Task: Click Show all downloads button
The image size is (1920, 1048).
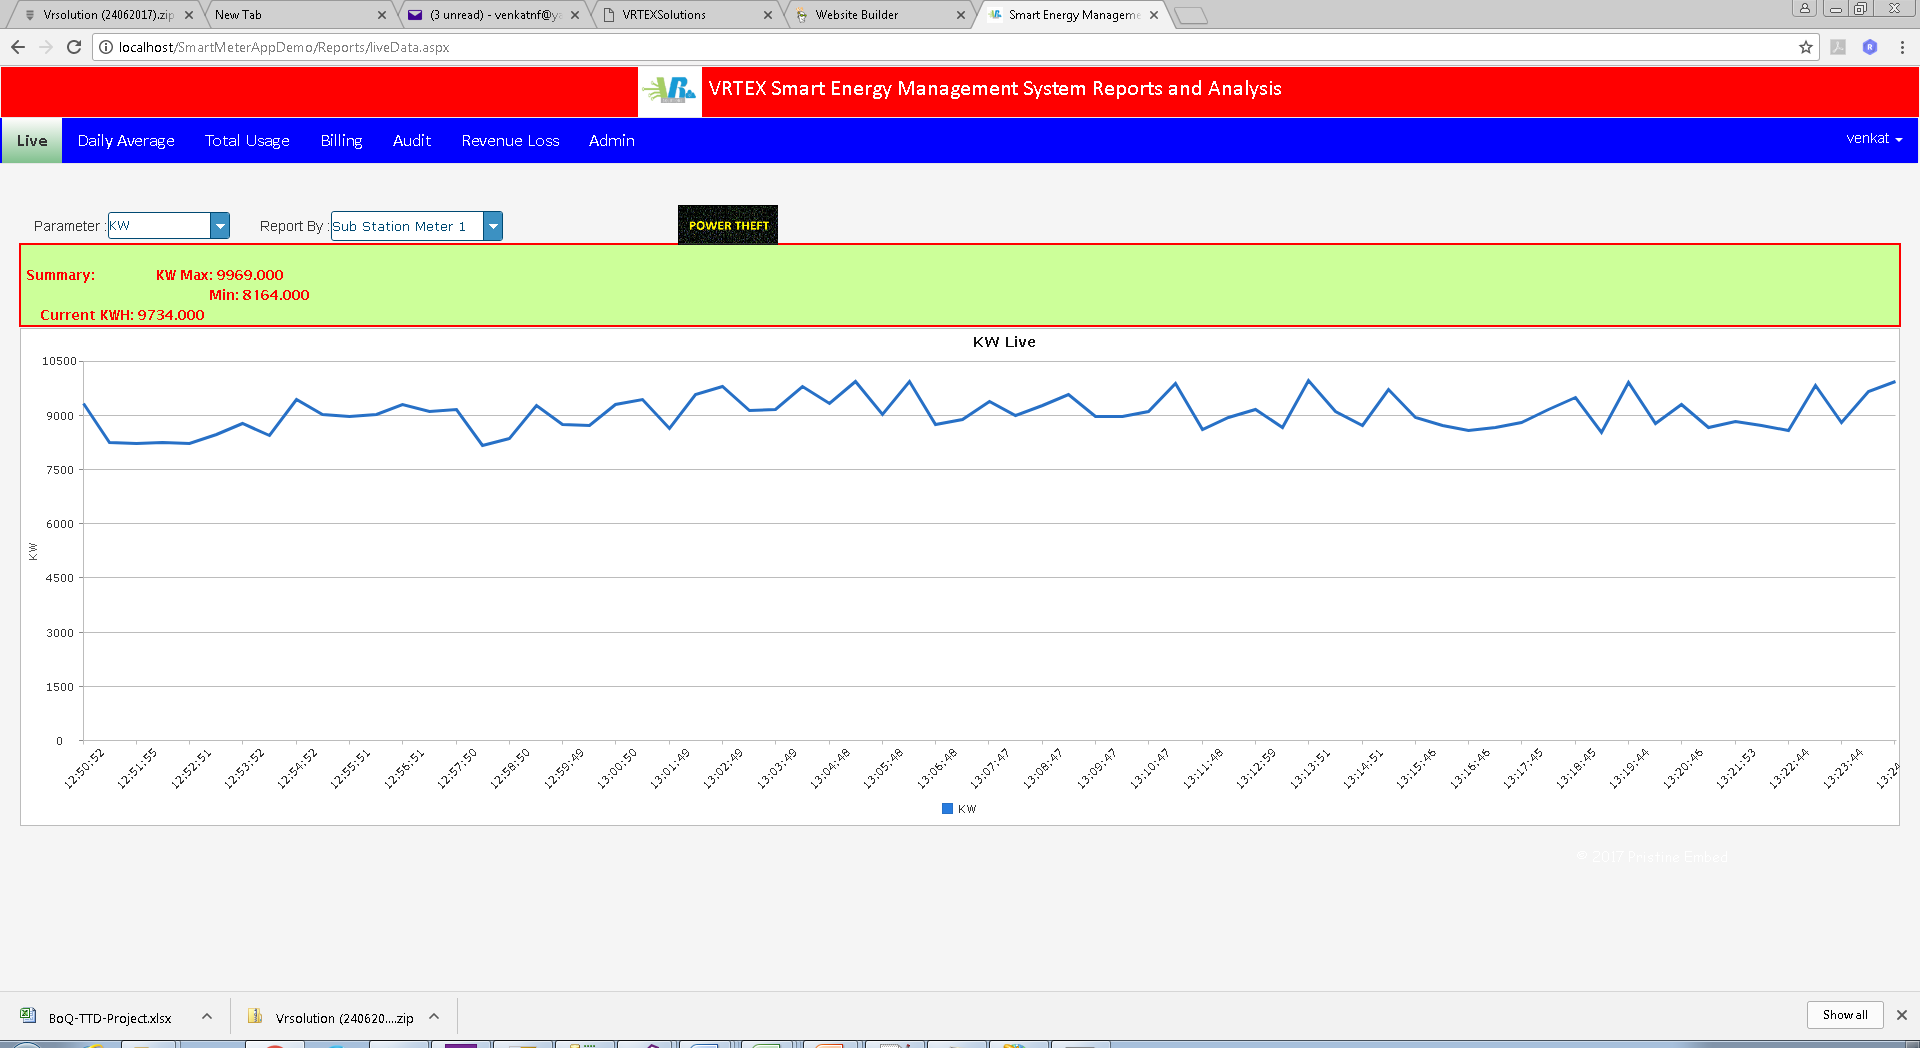Action: (x=1844, y=1015)
